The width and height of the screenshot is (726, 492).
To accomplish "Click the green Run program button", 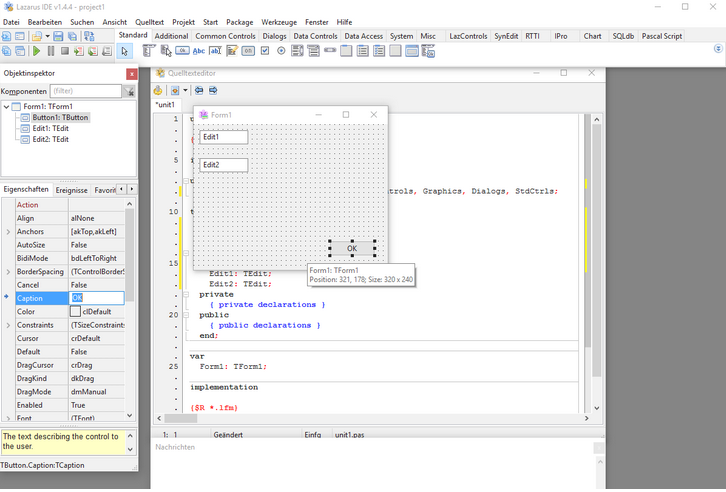I will [x=36, y=51].
